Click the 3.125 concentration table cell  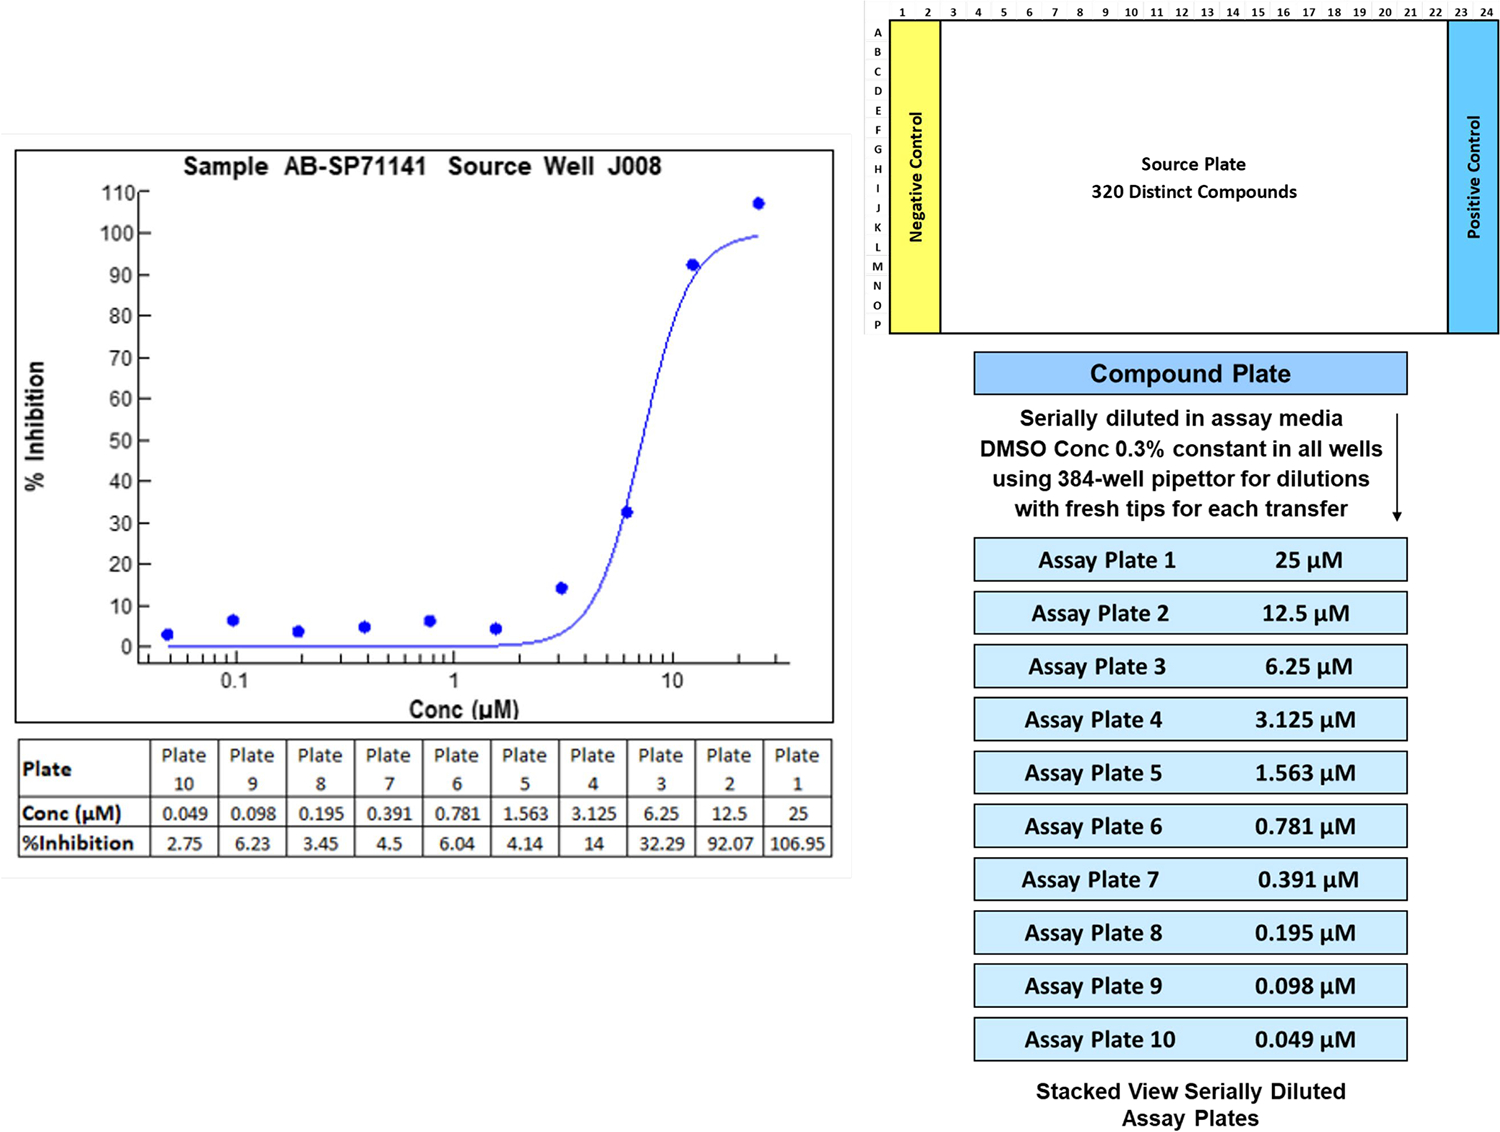[593, 814]
